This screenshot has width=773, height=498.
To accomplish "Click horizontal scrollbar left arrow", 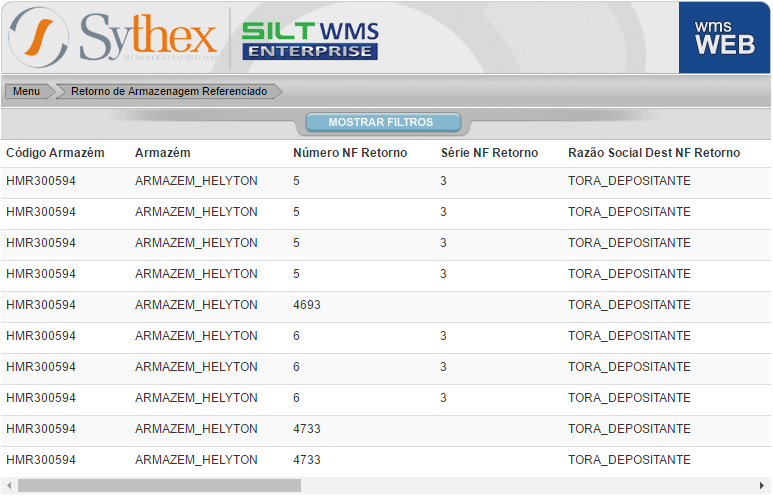I will tap(9, 486).
